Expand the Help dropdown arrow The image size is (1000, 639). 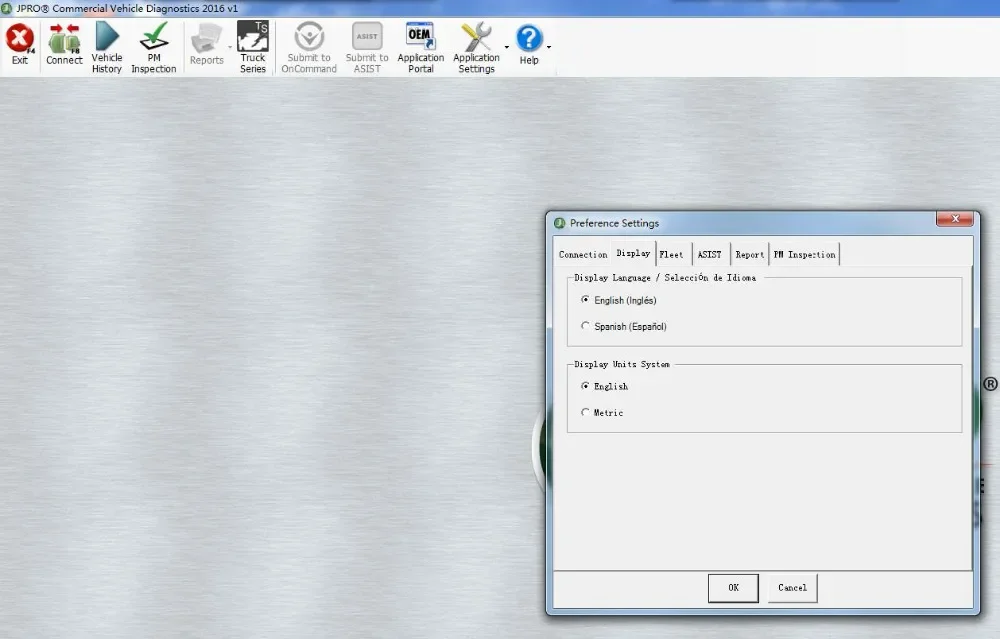point(548,47)
